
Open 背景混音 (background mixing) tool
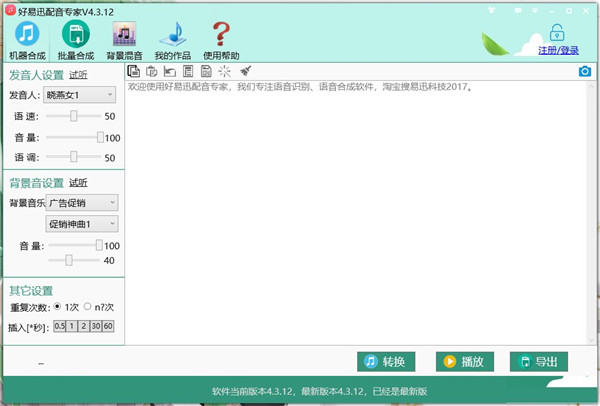pyautogui.click(x=126, y=42)
